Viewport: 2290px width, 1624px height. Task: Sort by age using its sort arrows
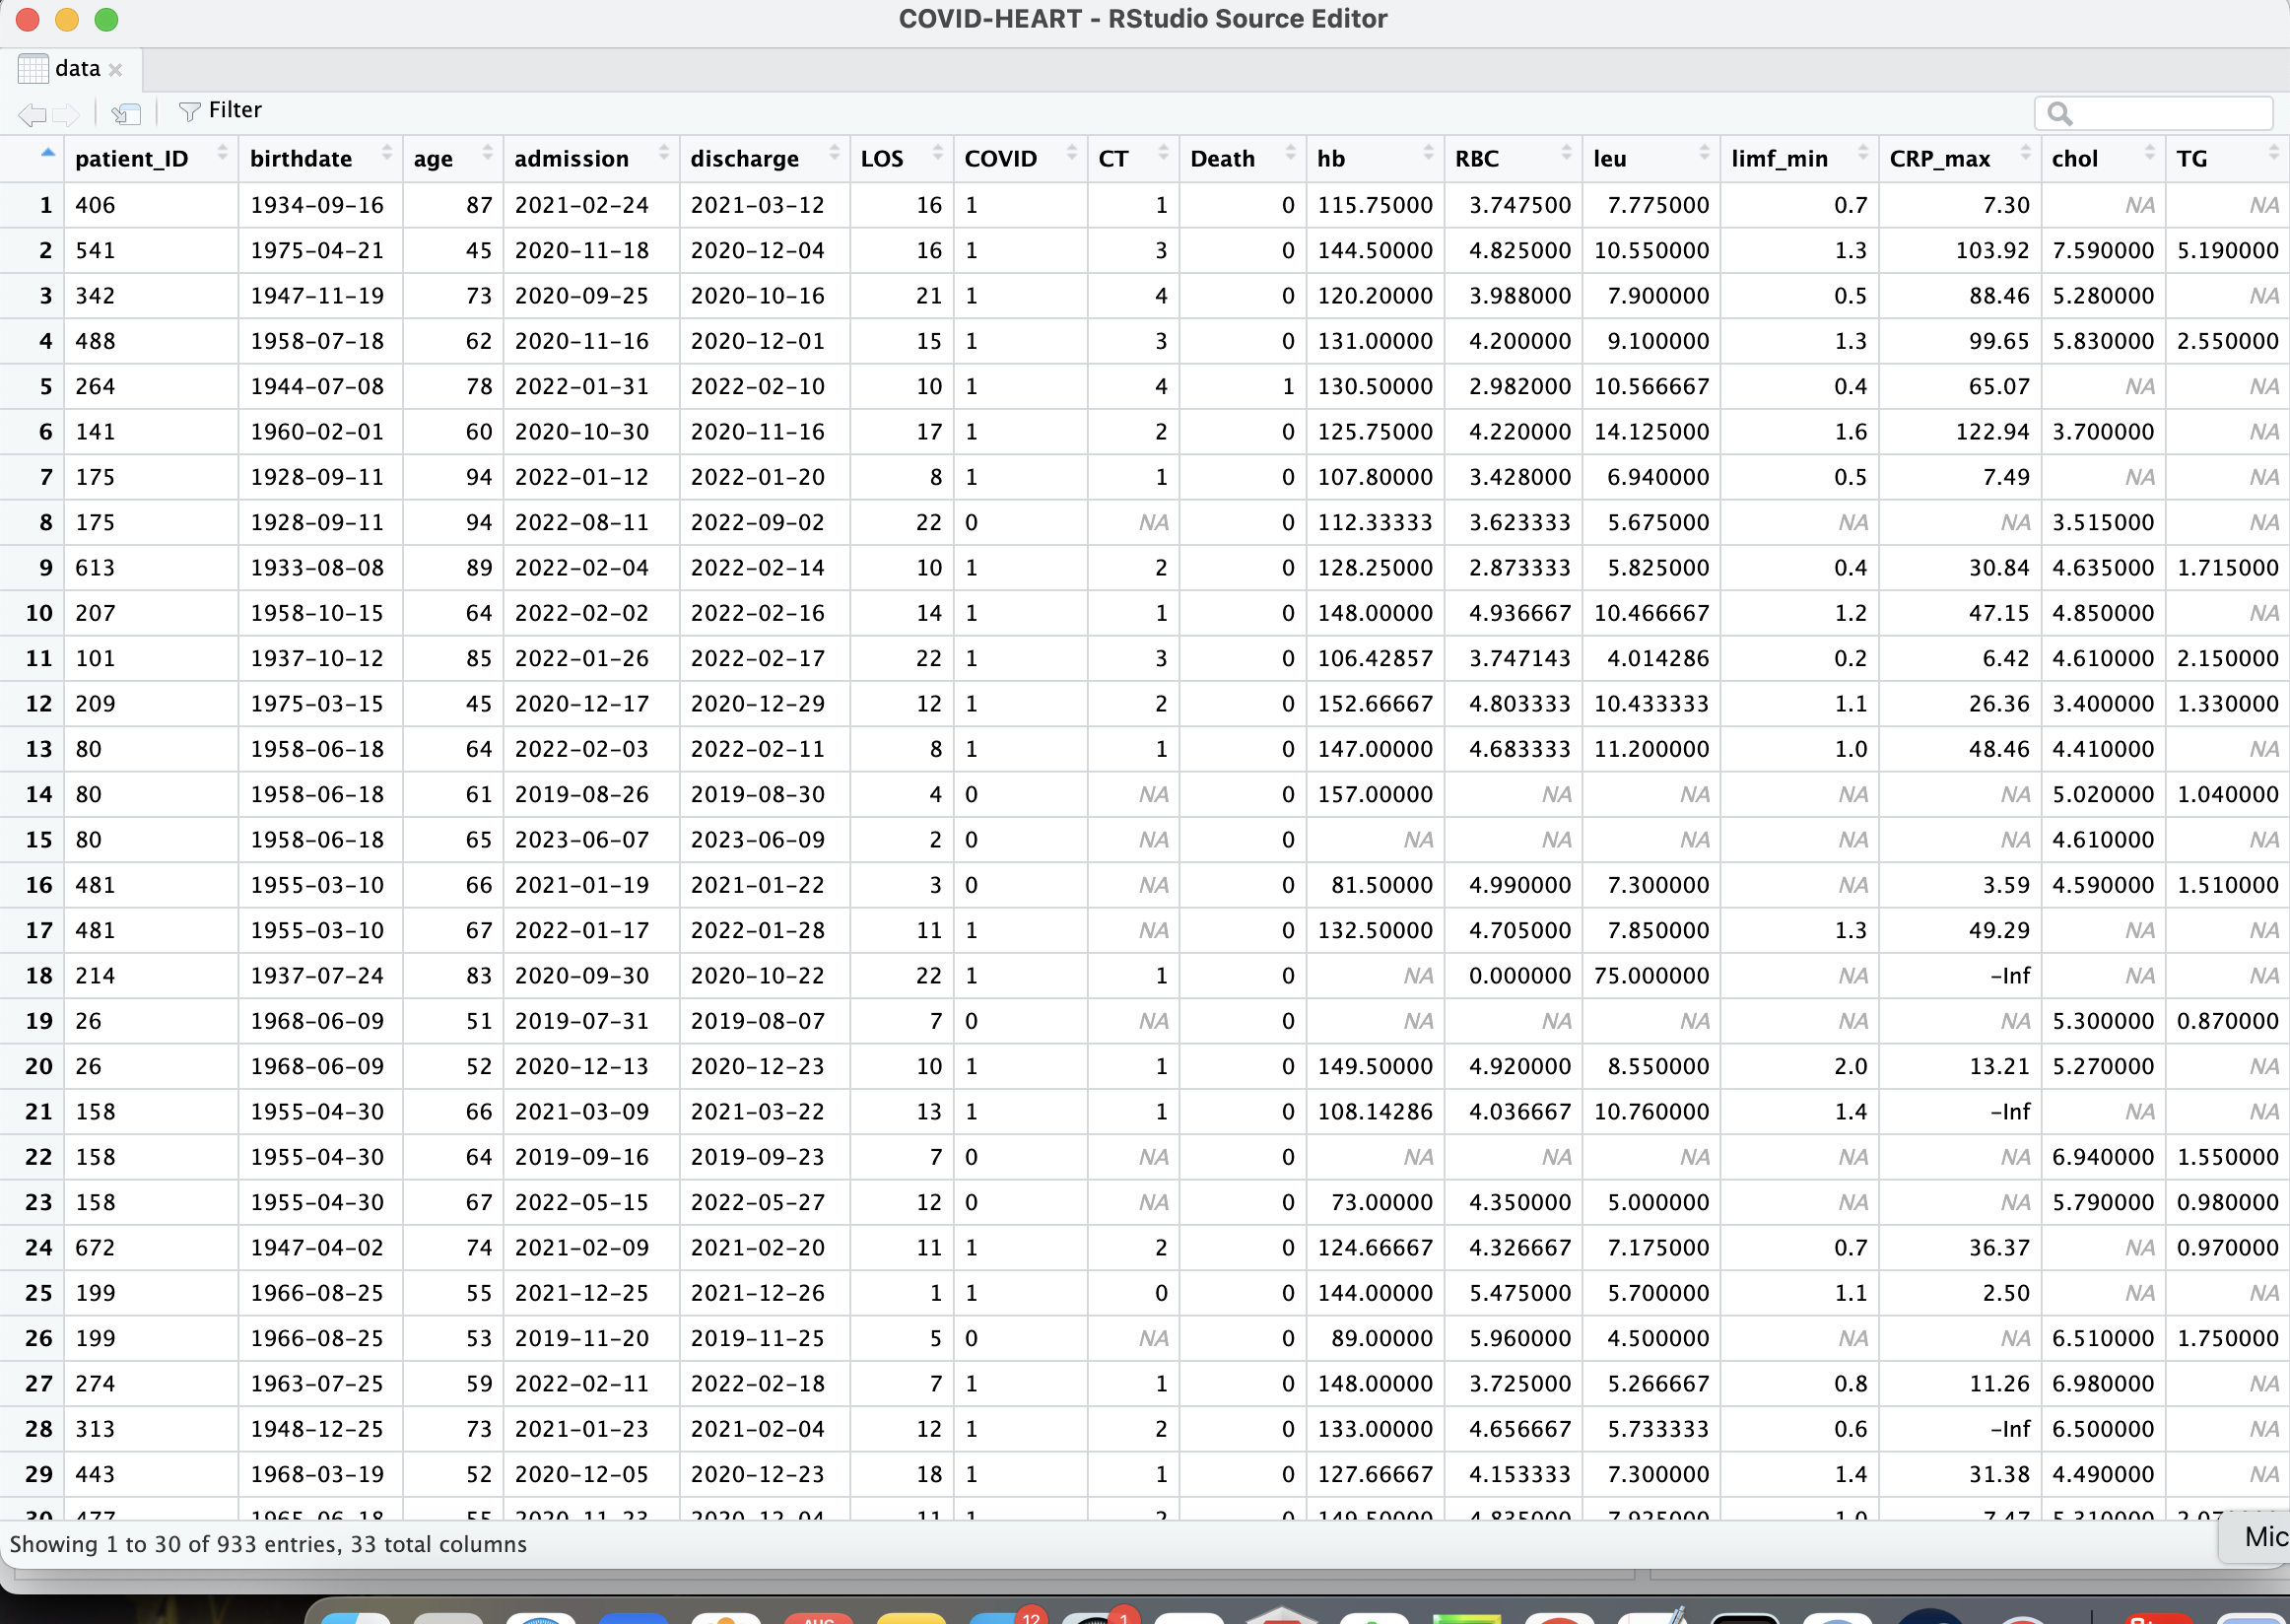point(487,153)
